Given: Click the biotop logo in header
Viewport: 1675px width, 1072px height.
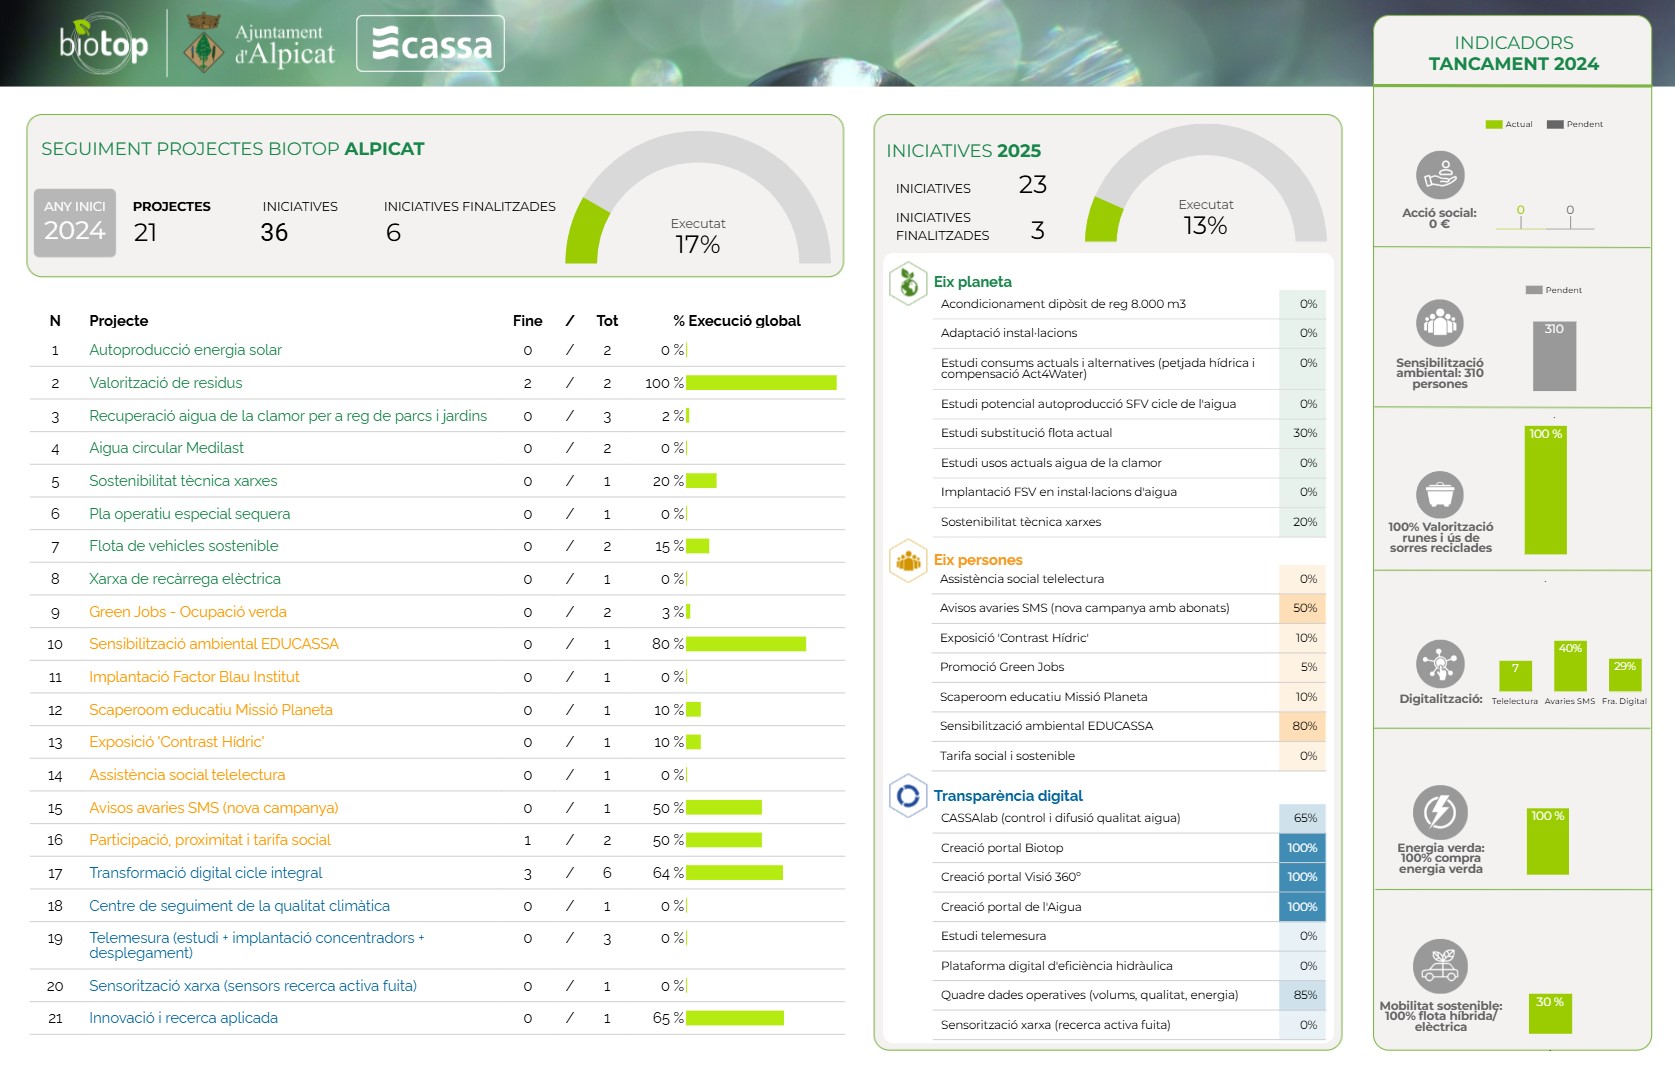Looking at the screenshot, I should 103,43.
